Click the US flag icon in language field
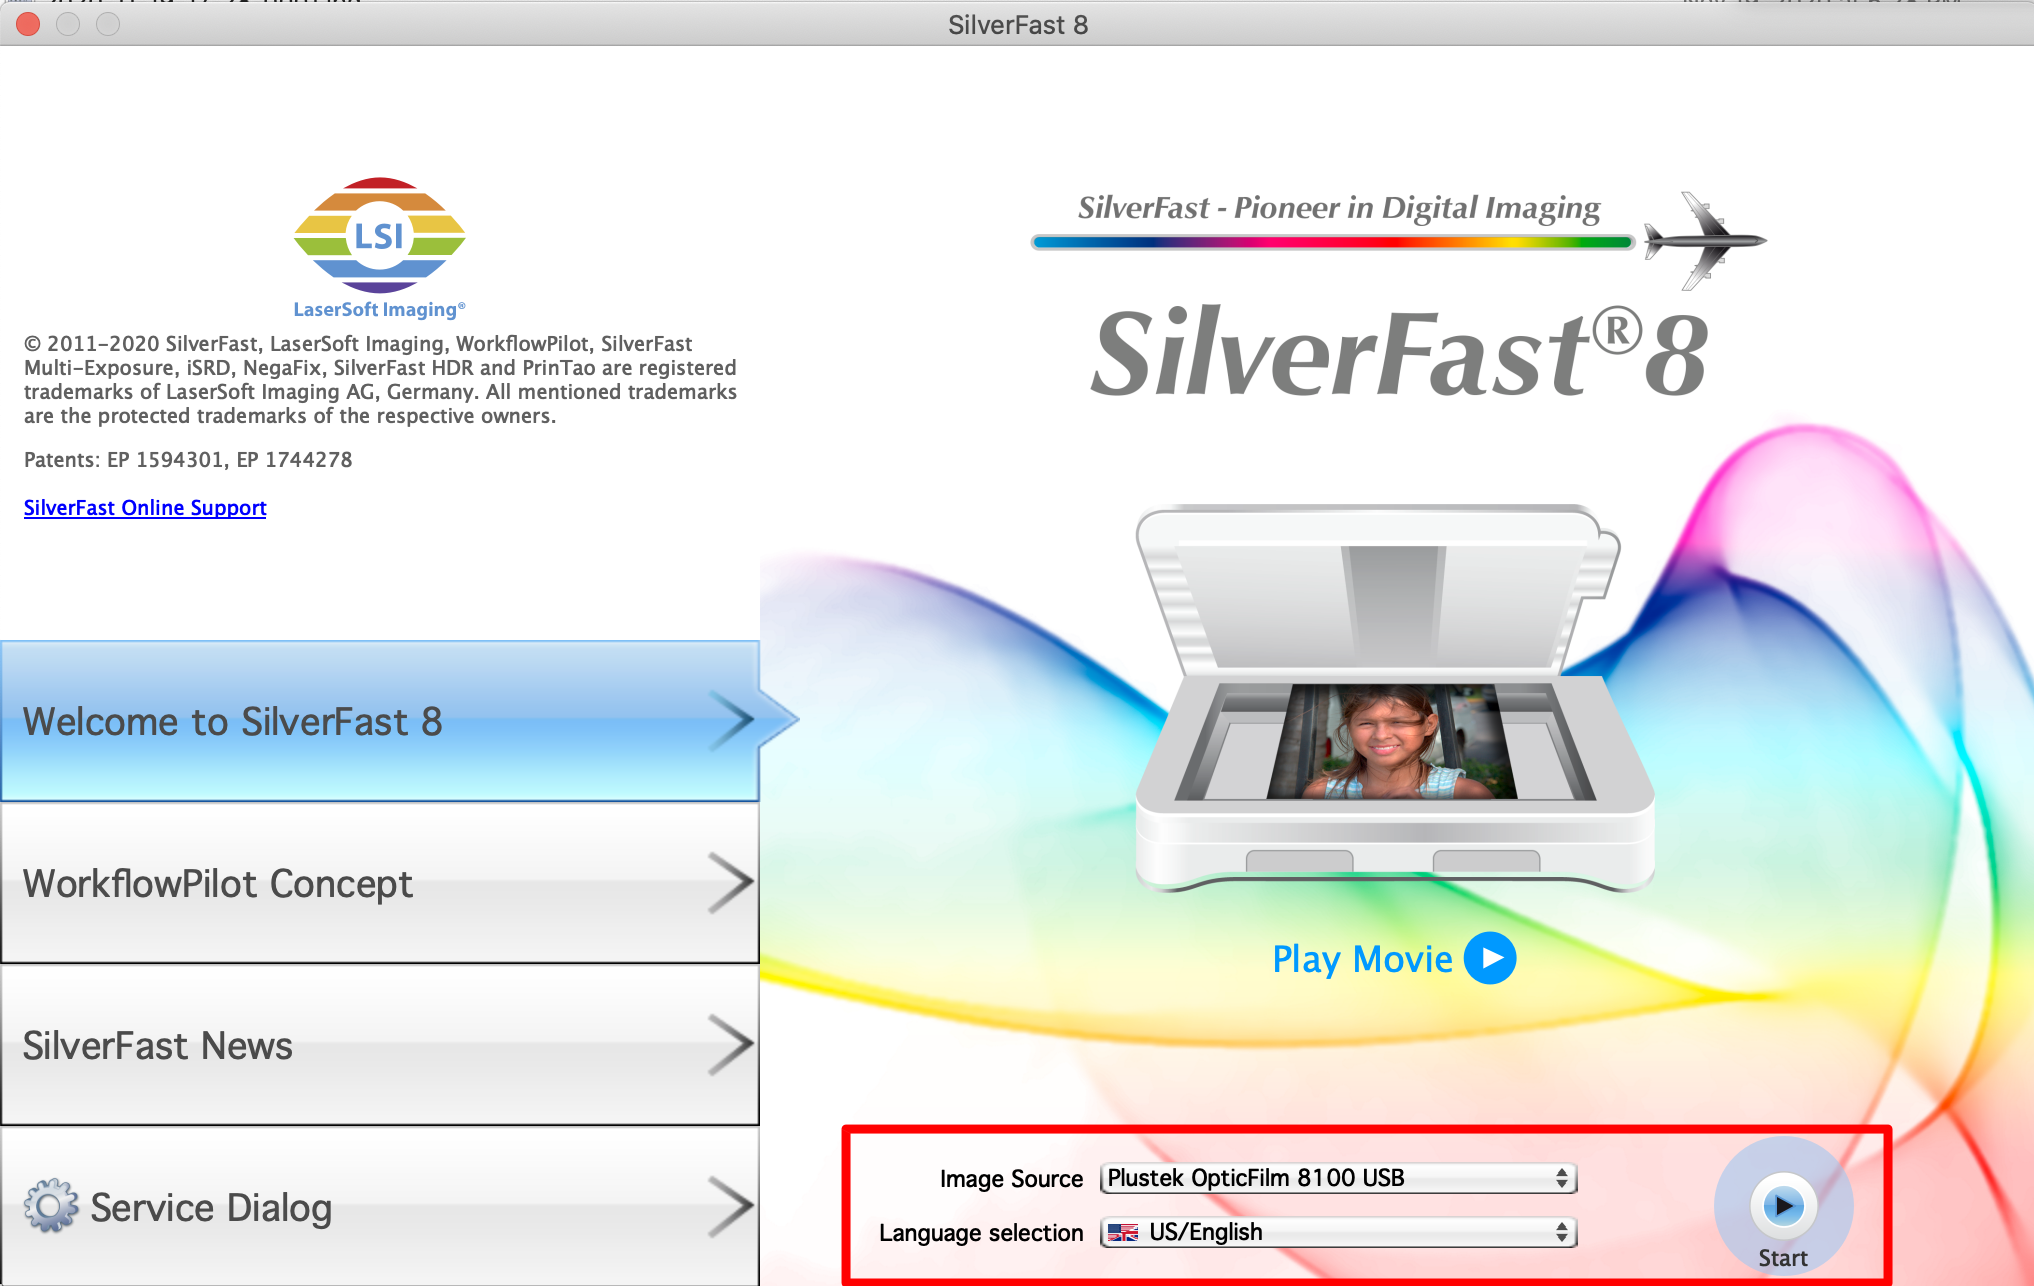Viewport: 2034px width, 1286px height. click(x=1123, y=1232)
